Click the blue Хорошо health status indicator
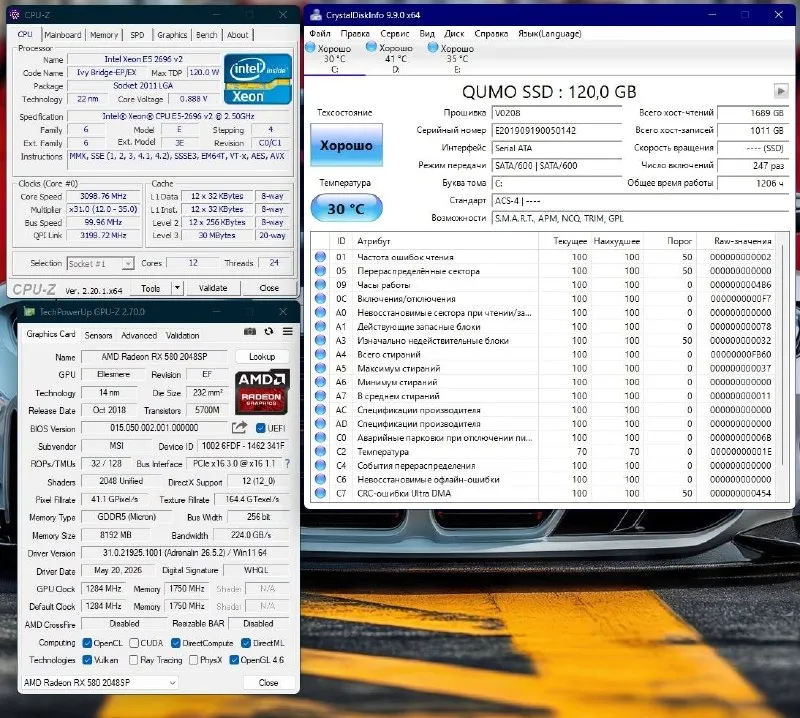 tap(346, 145)
